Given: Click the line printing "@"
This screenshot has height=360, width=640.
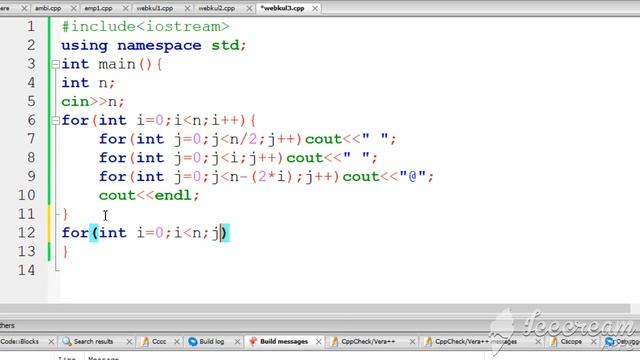Looking at the screenshot, I should (x=266, y=177).
